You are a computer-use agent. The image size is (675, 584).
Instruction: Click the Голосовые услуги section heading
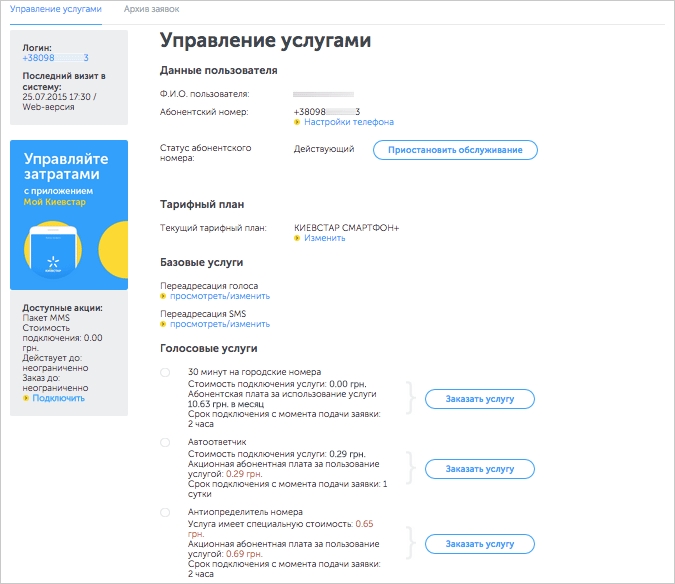point(209,348)
